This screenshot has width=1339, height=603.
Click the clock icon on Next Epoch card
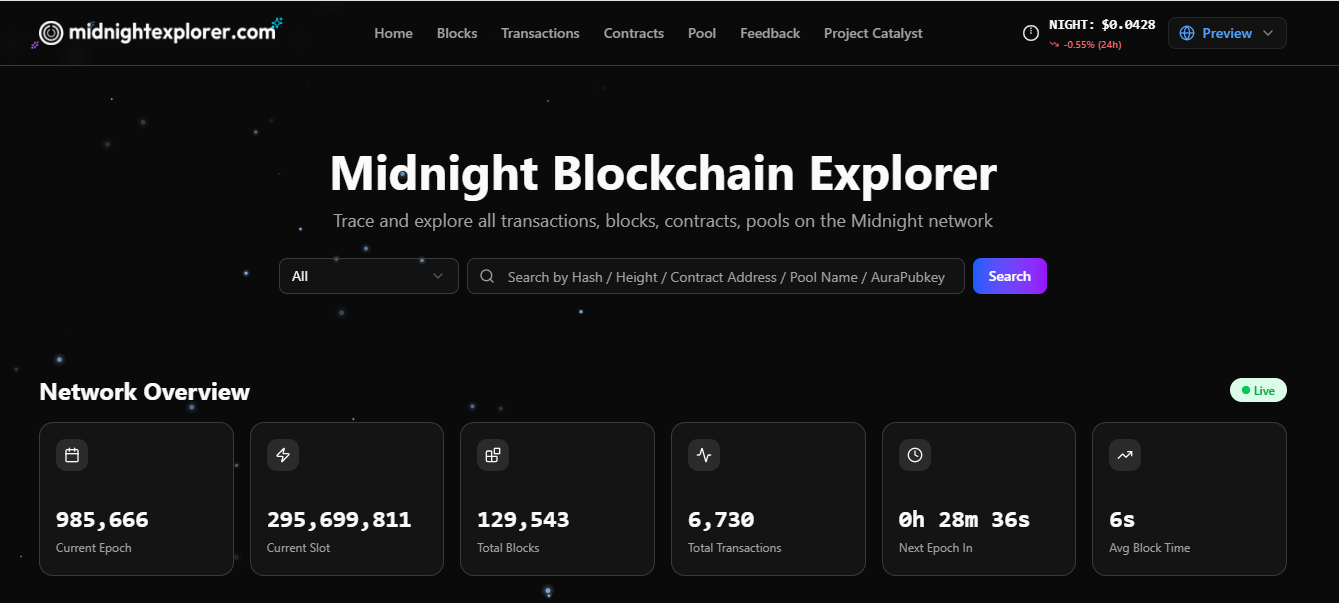pos(915,455)
